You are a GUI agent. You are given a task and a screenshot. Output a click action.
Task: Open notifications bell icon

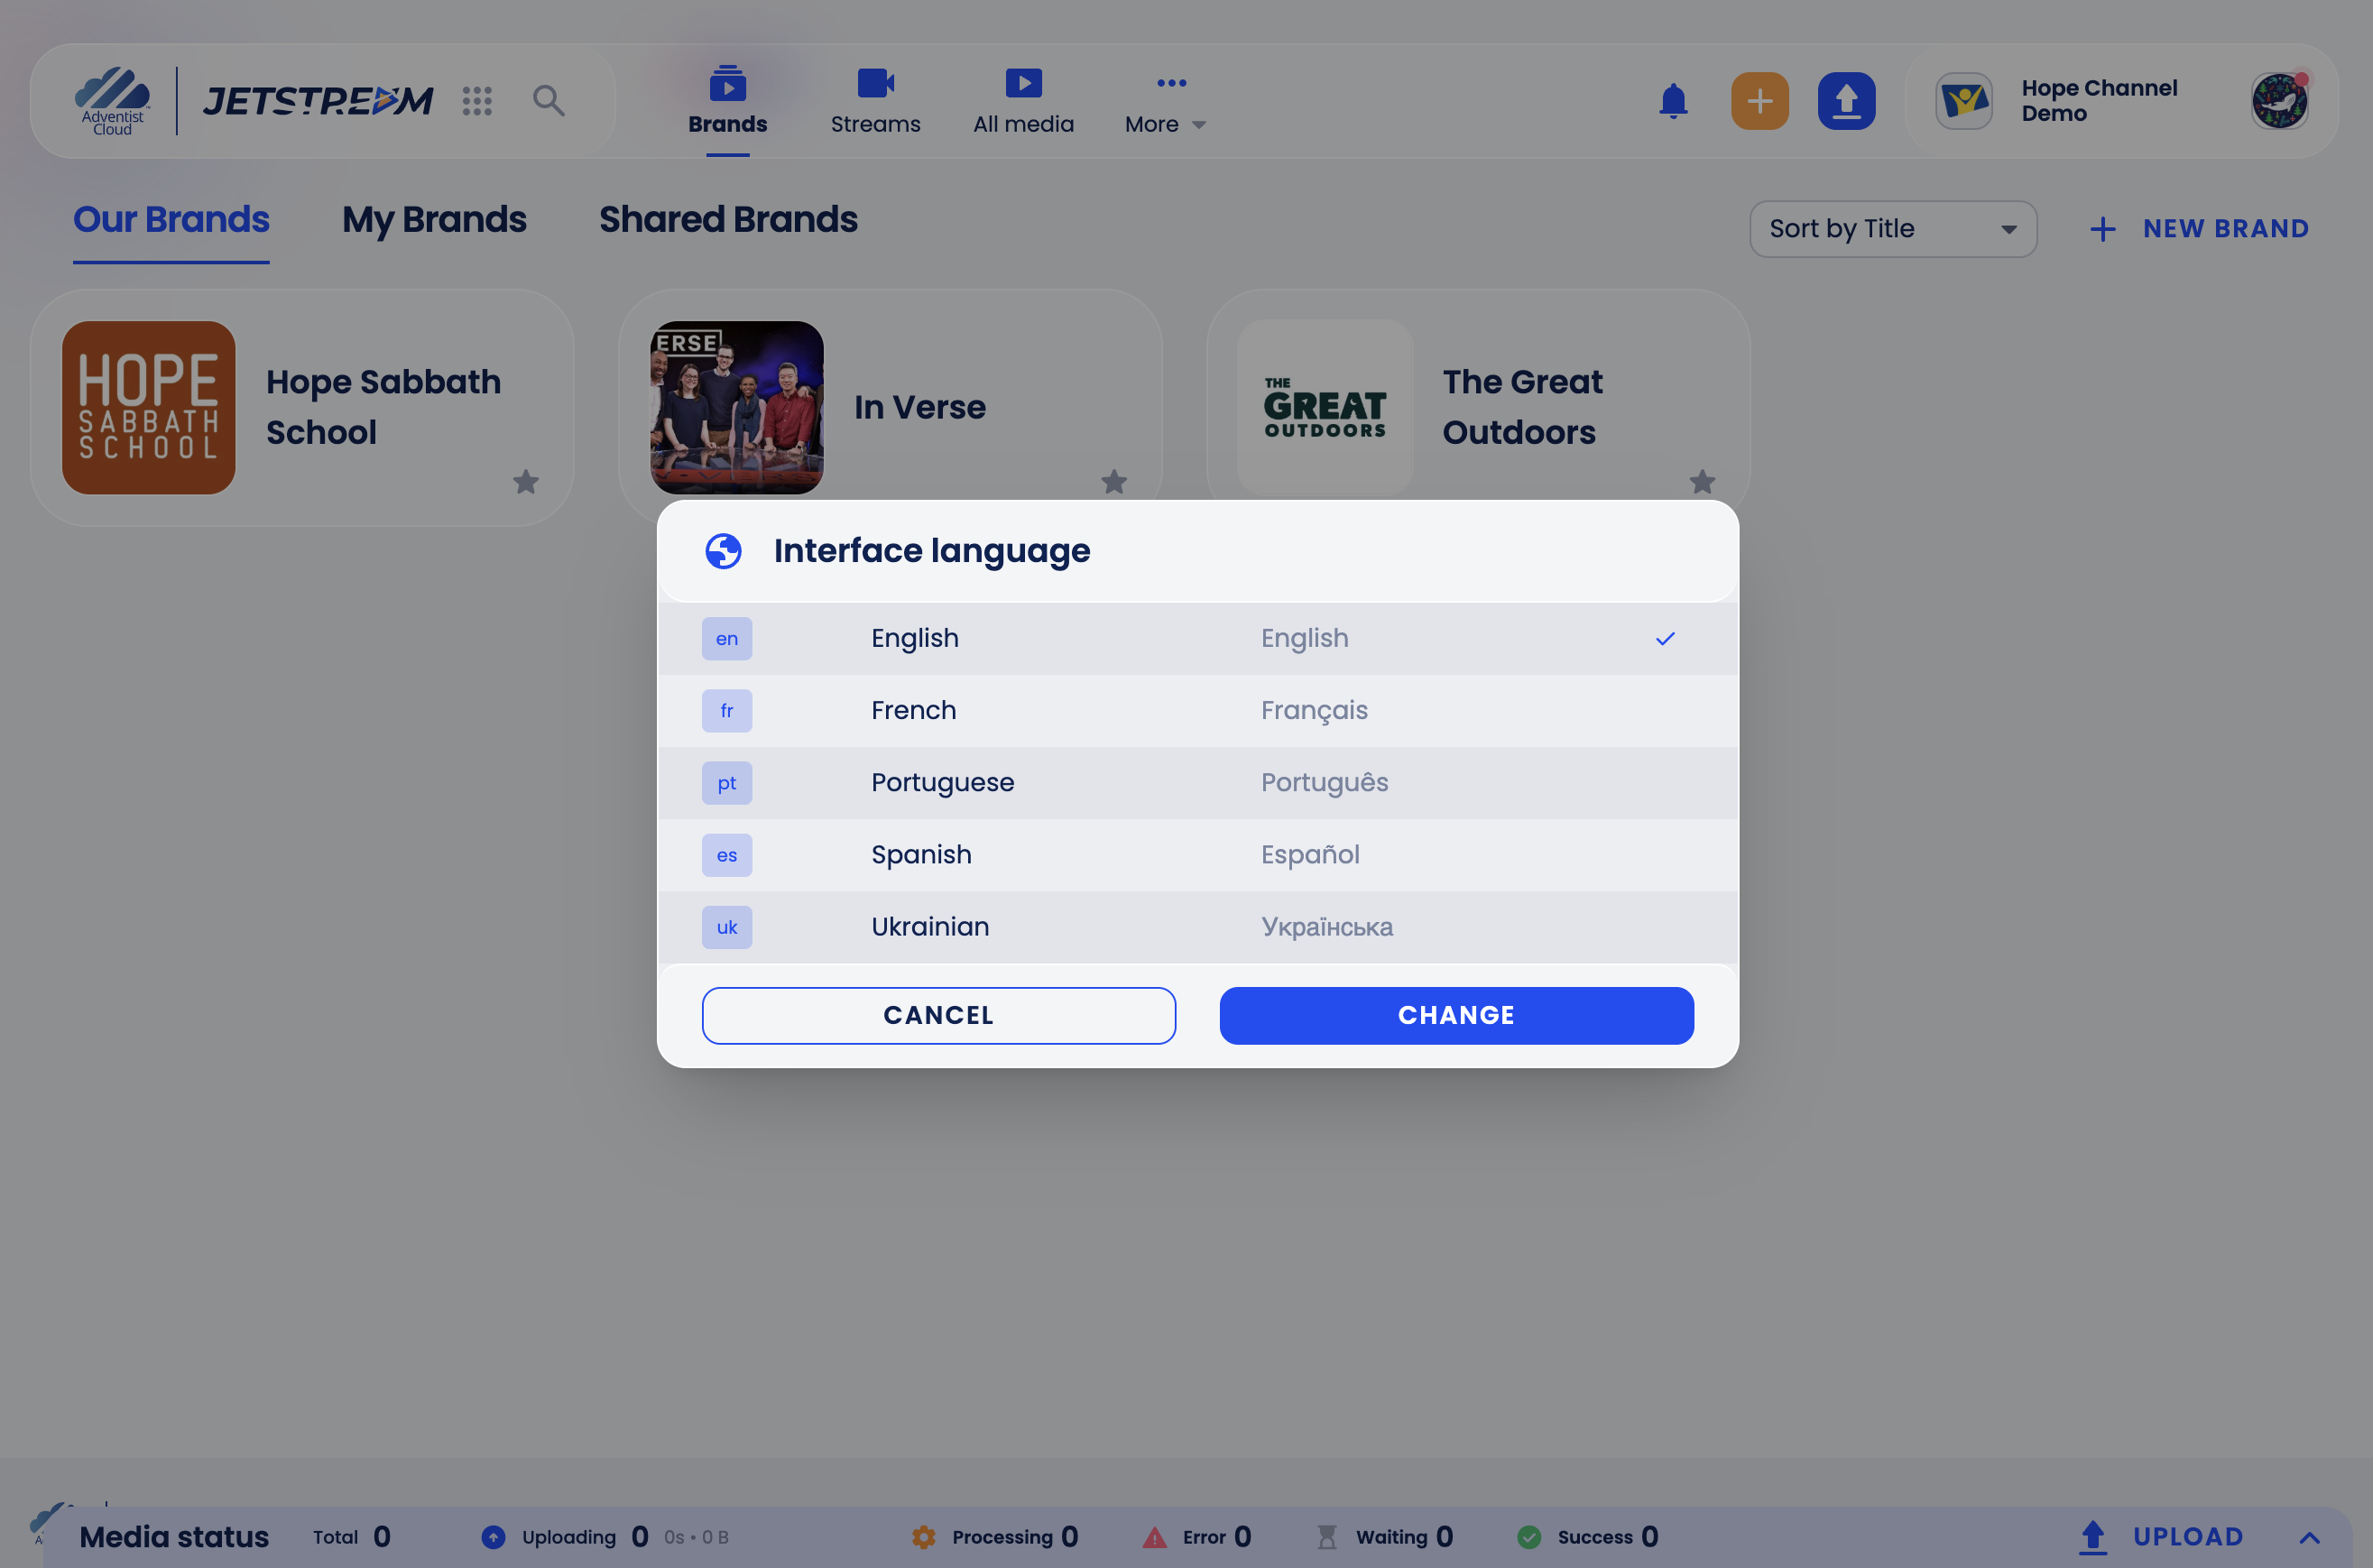[1673, 101]
